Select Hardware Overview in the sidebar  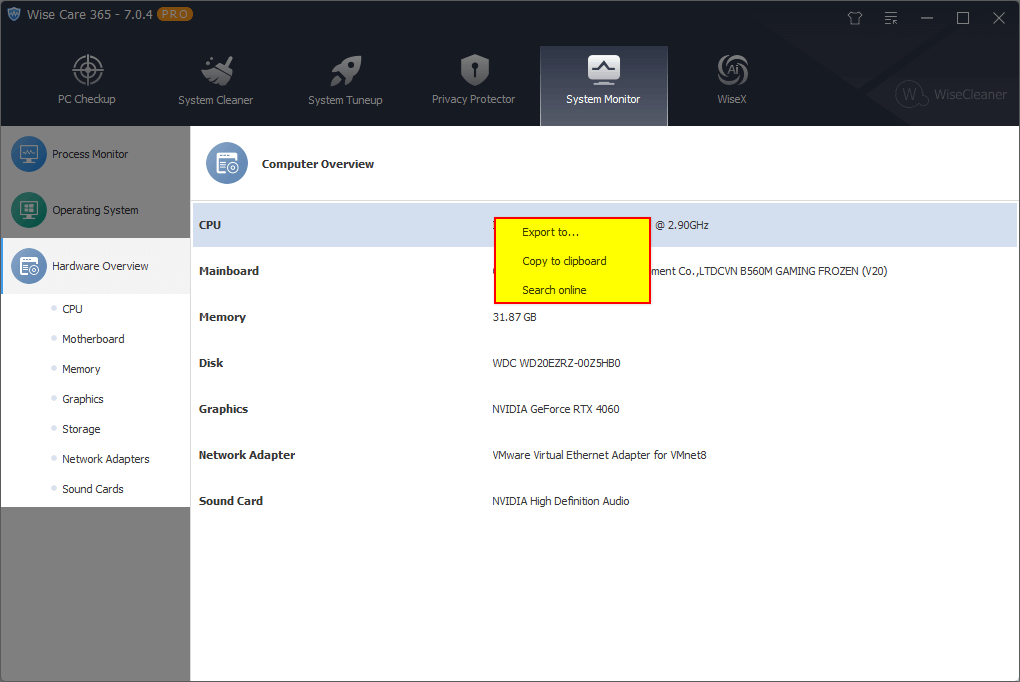[96, 266]
